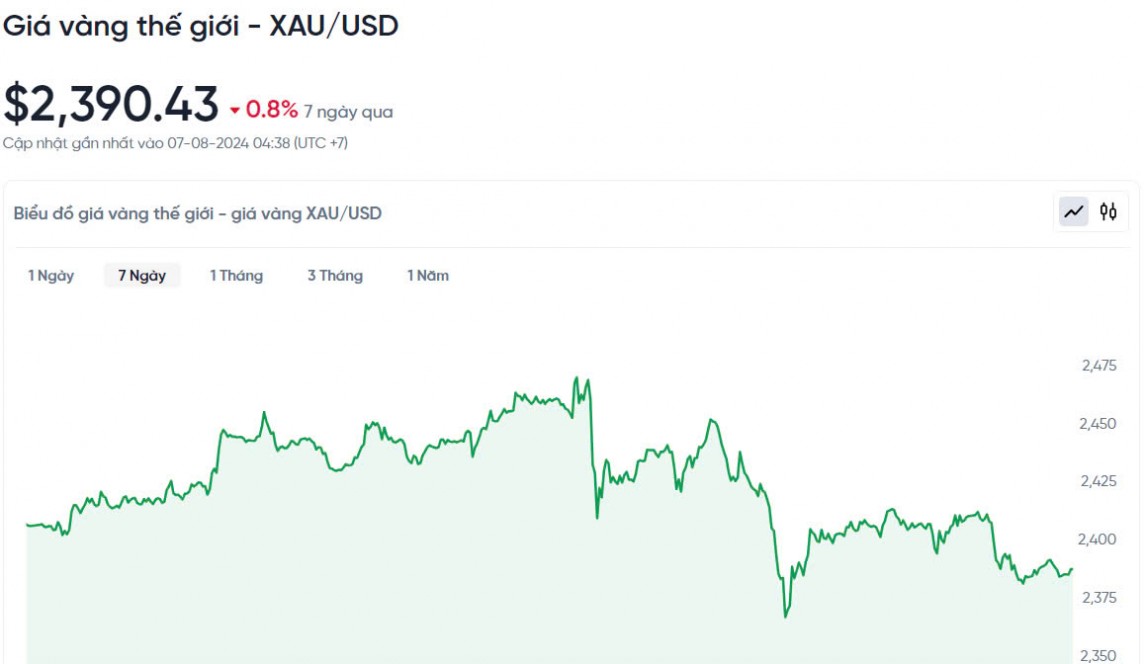Click the "Giá vàng thế giới - XAU/USD" heading
The width and height of the screenshot is (1144, 664).
point(201,26)
